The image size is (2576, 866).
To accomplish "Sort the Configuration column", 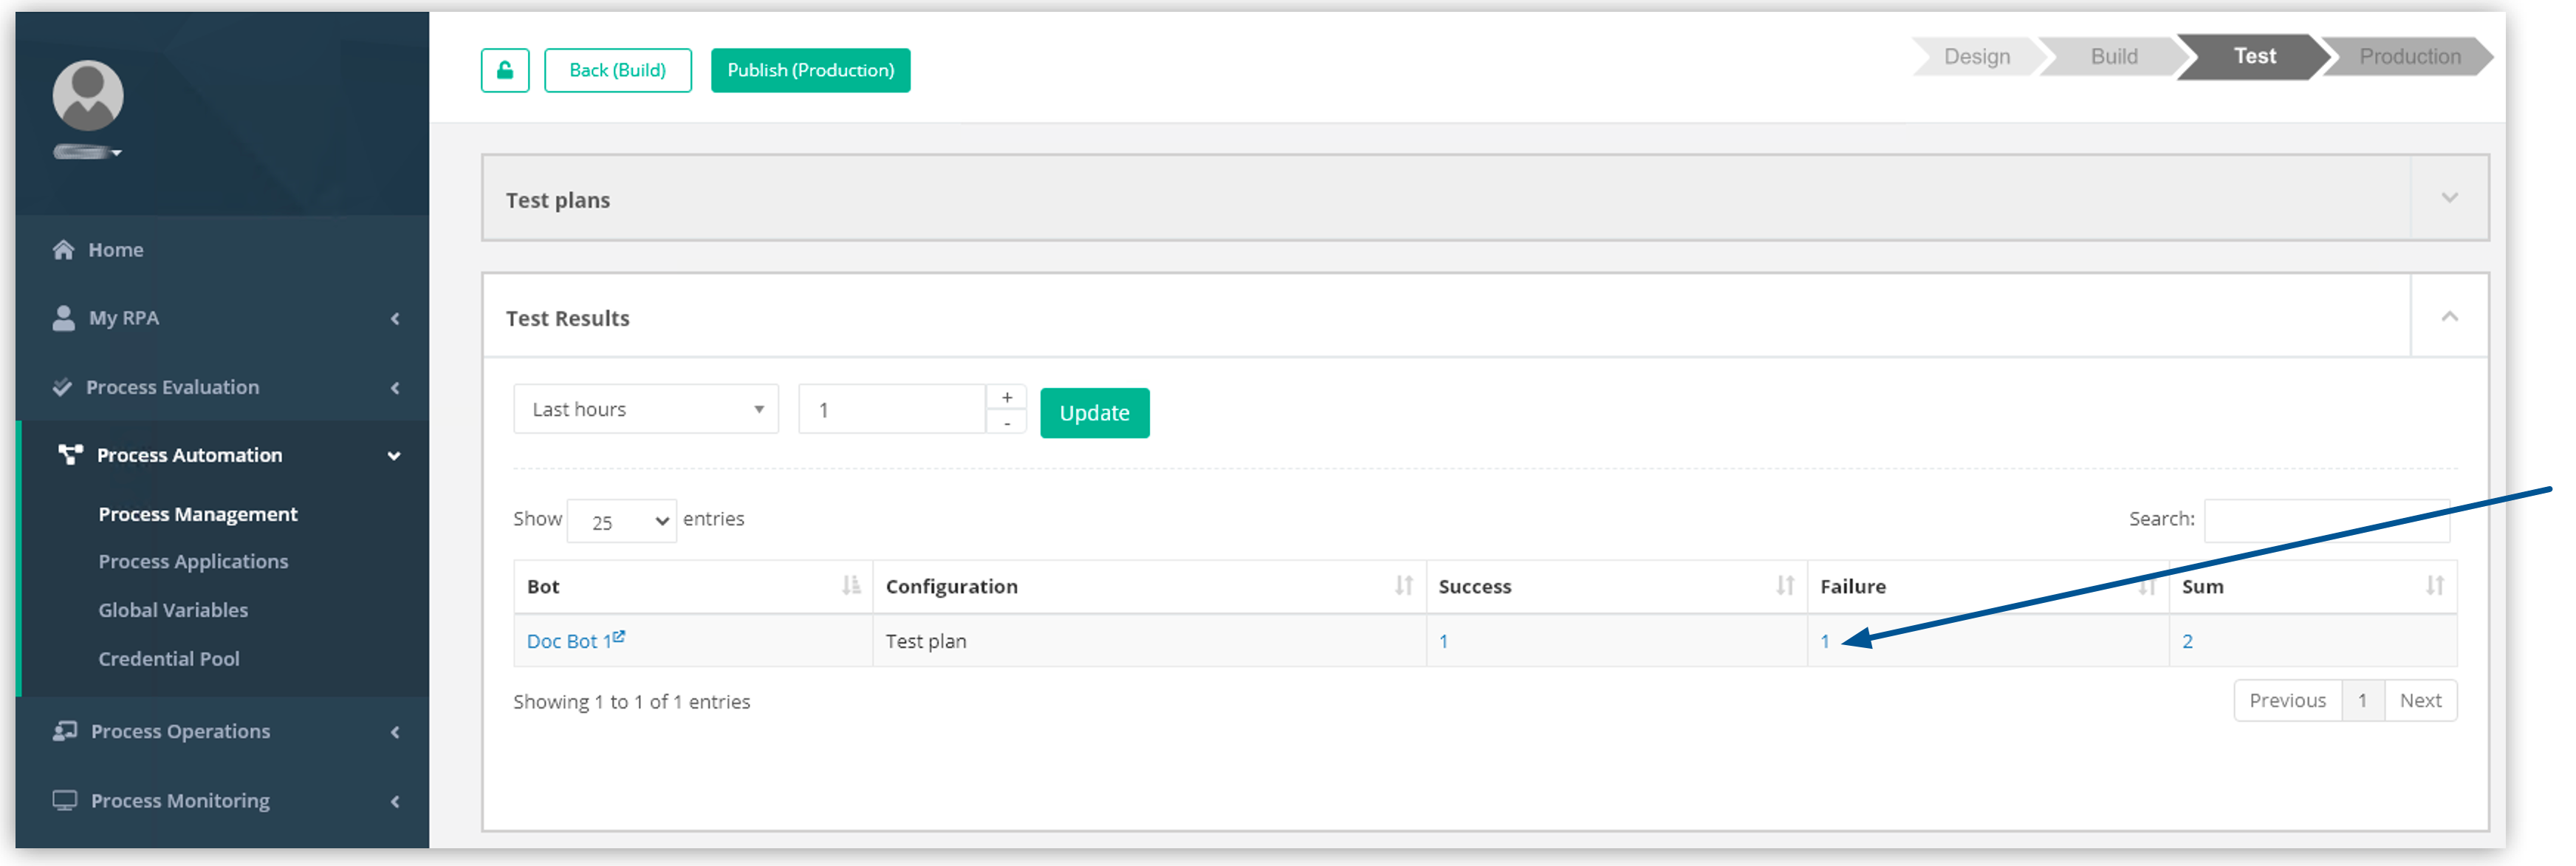I will [x=1404, y=586].
